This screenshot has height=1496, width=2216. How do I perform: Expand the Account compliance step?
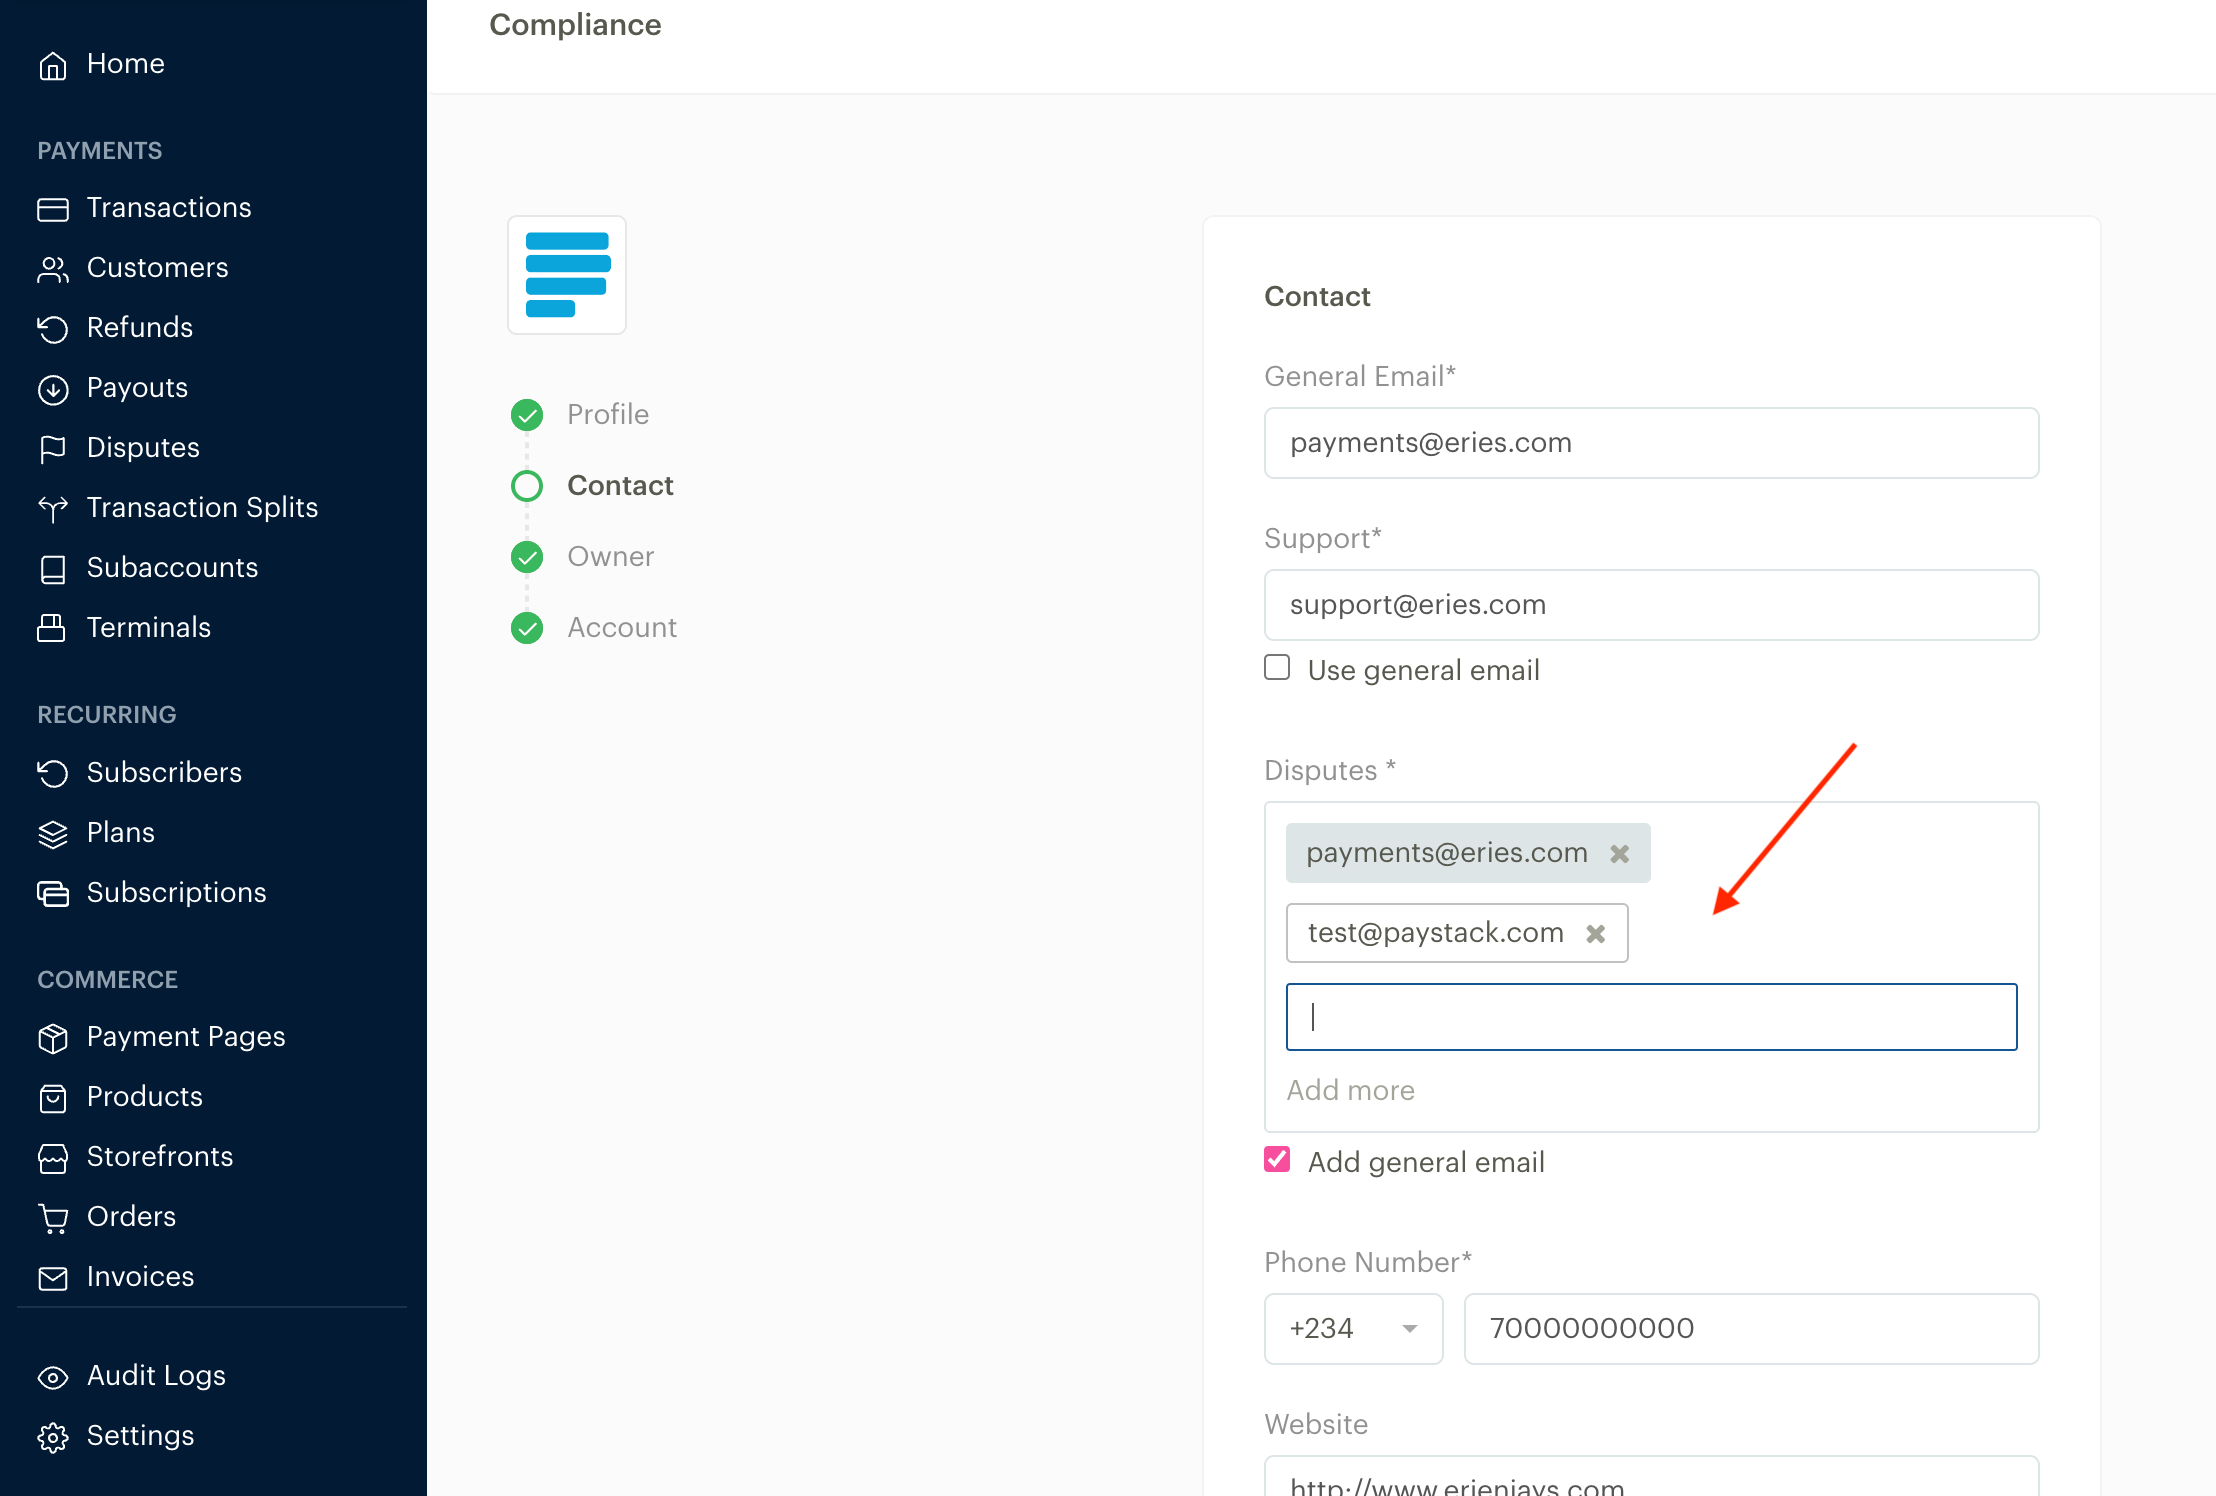point(620,626)
